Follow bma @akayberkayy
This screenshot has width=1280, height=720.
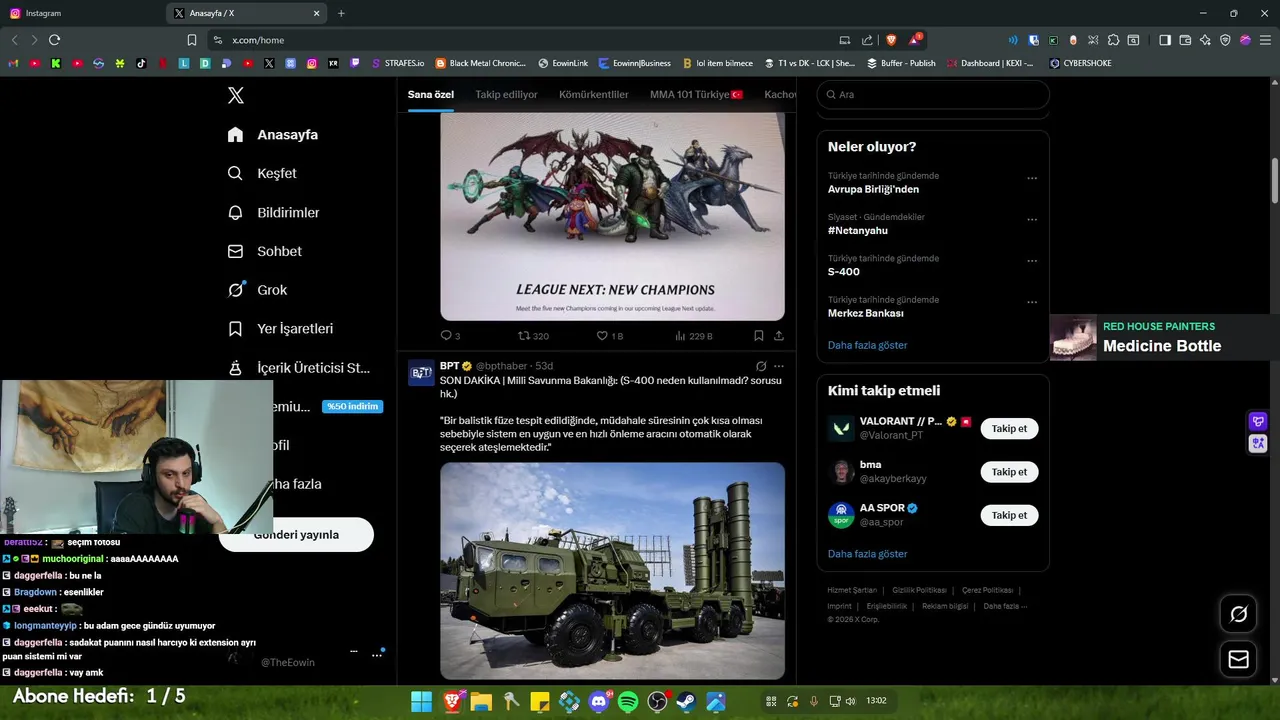(x=1009, y=472)
